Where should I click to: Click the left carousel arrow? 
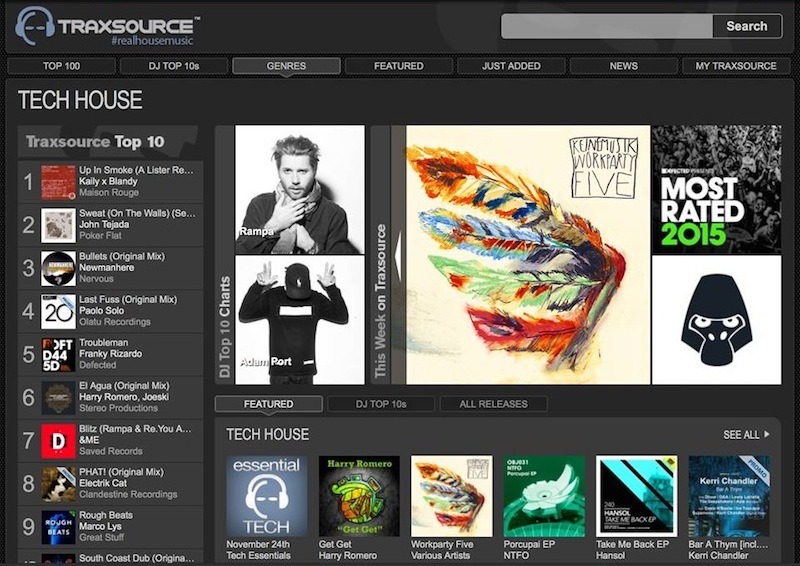[x=398, y=255]
